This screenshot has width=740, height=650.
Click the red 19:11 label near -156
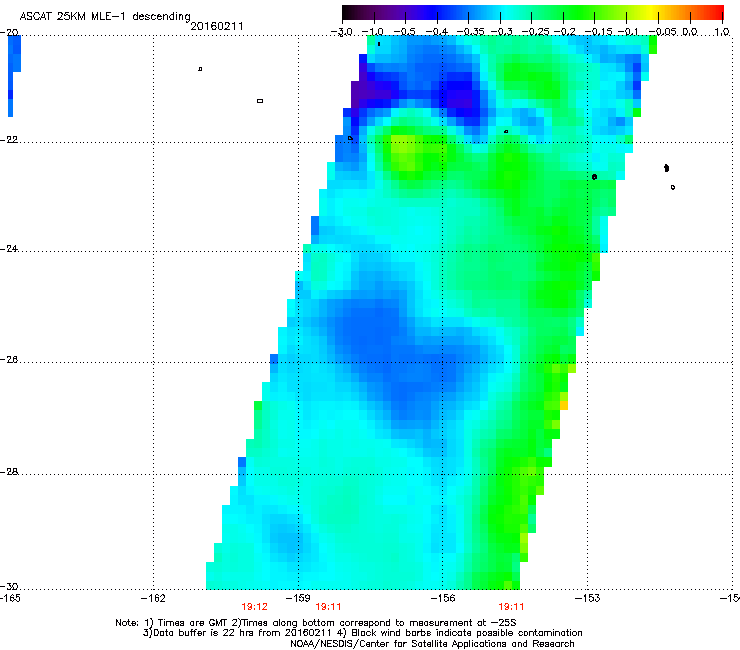coord(511,607)
